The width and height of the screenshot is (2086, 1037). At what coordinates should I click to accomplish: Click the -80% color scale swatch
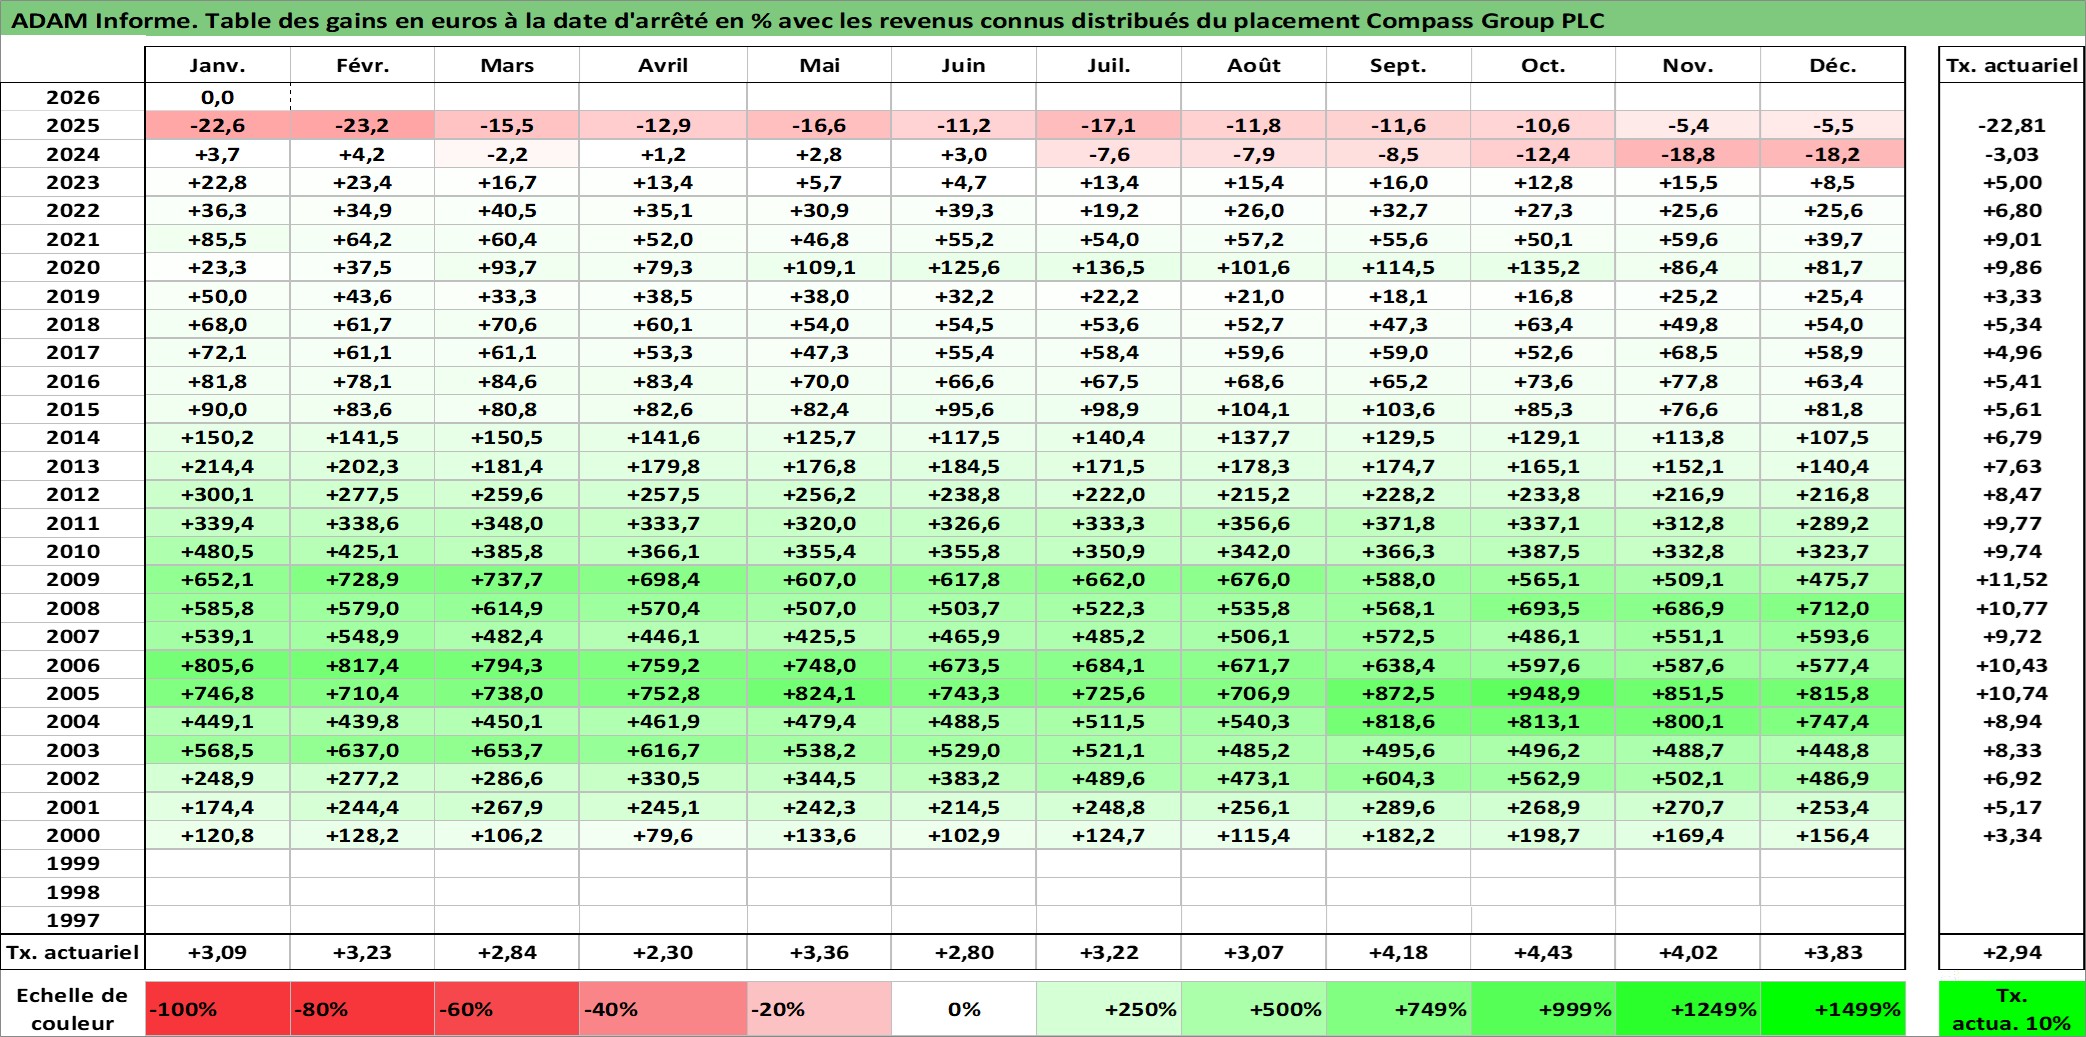[x=362, y=1009]
